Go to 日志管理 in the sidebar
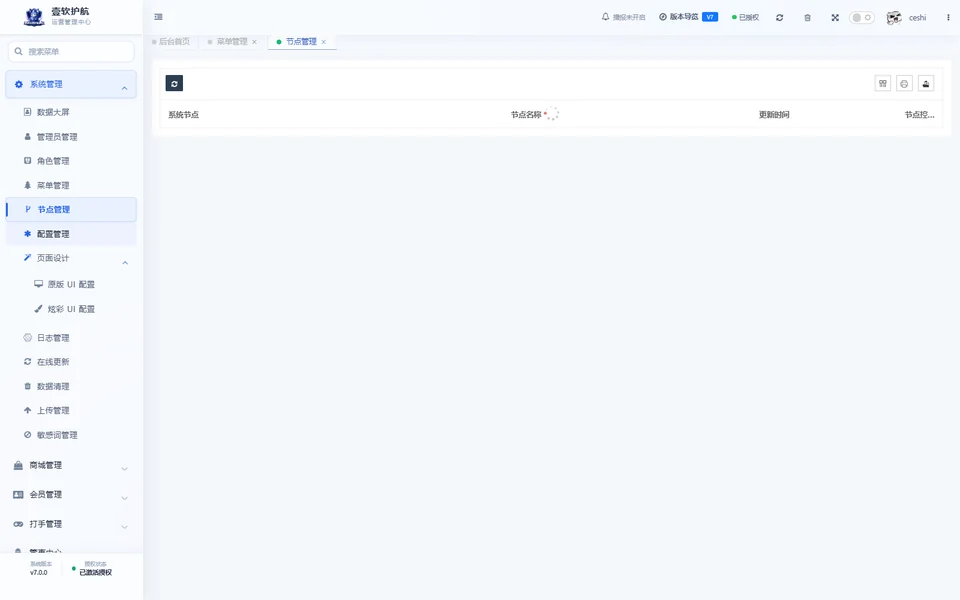 click(53, 338)
